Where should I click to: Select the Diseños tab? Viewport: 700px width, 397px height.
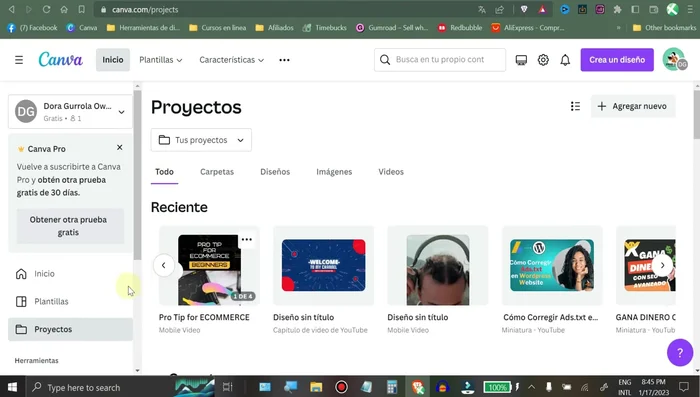tap(275, 172)
